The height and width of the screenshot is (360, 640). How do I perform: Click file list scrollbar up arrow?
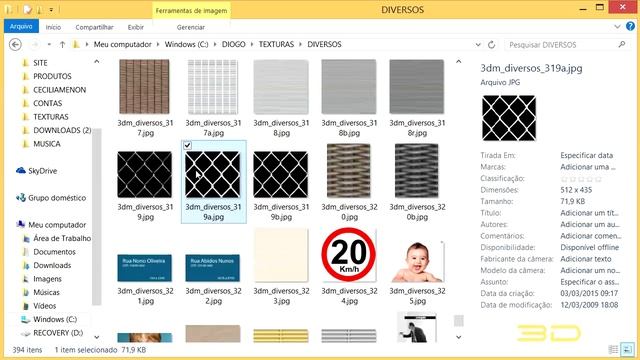tap(459, 62)
